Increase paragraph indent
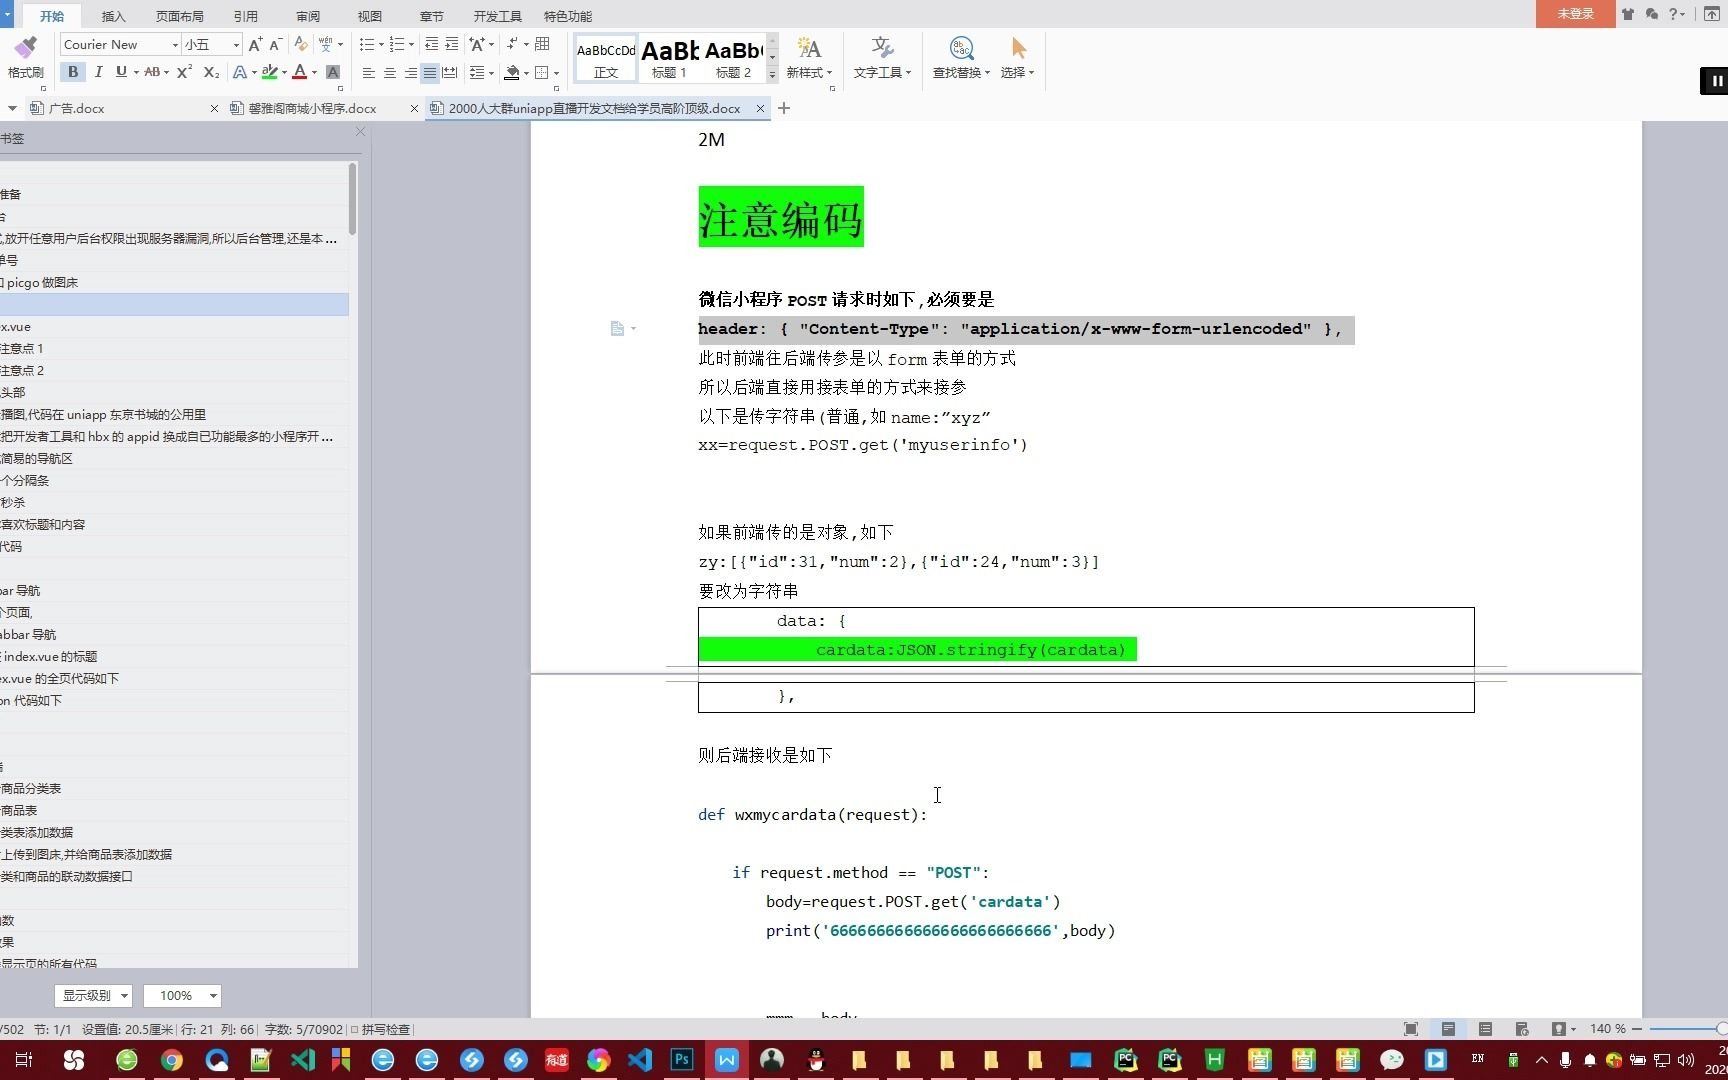Screen dimensions: 1728x1080 tap(452, 44)
